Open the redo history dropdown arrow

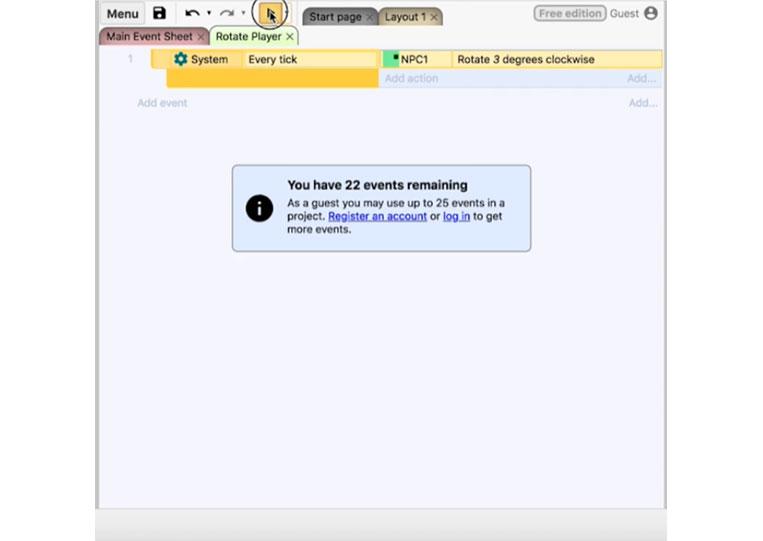click(x=243, y=13)
